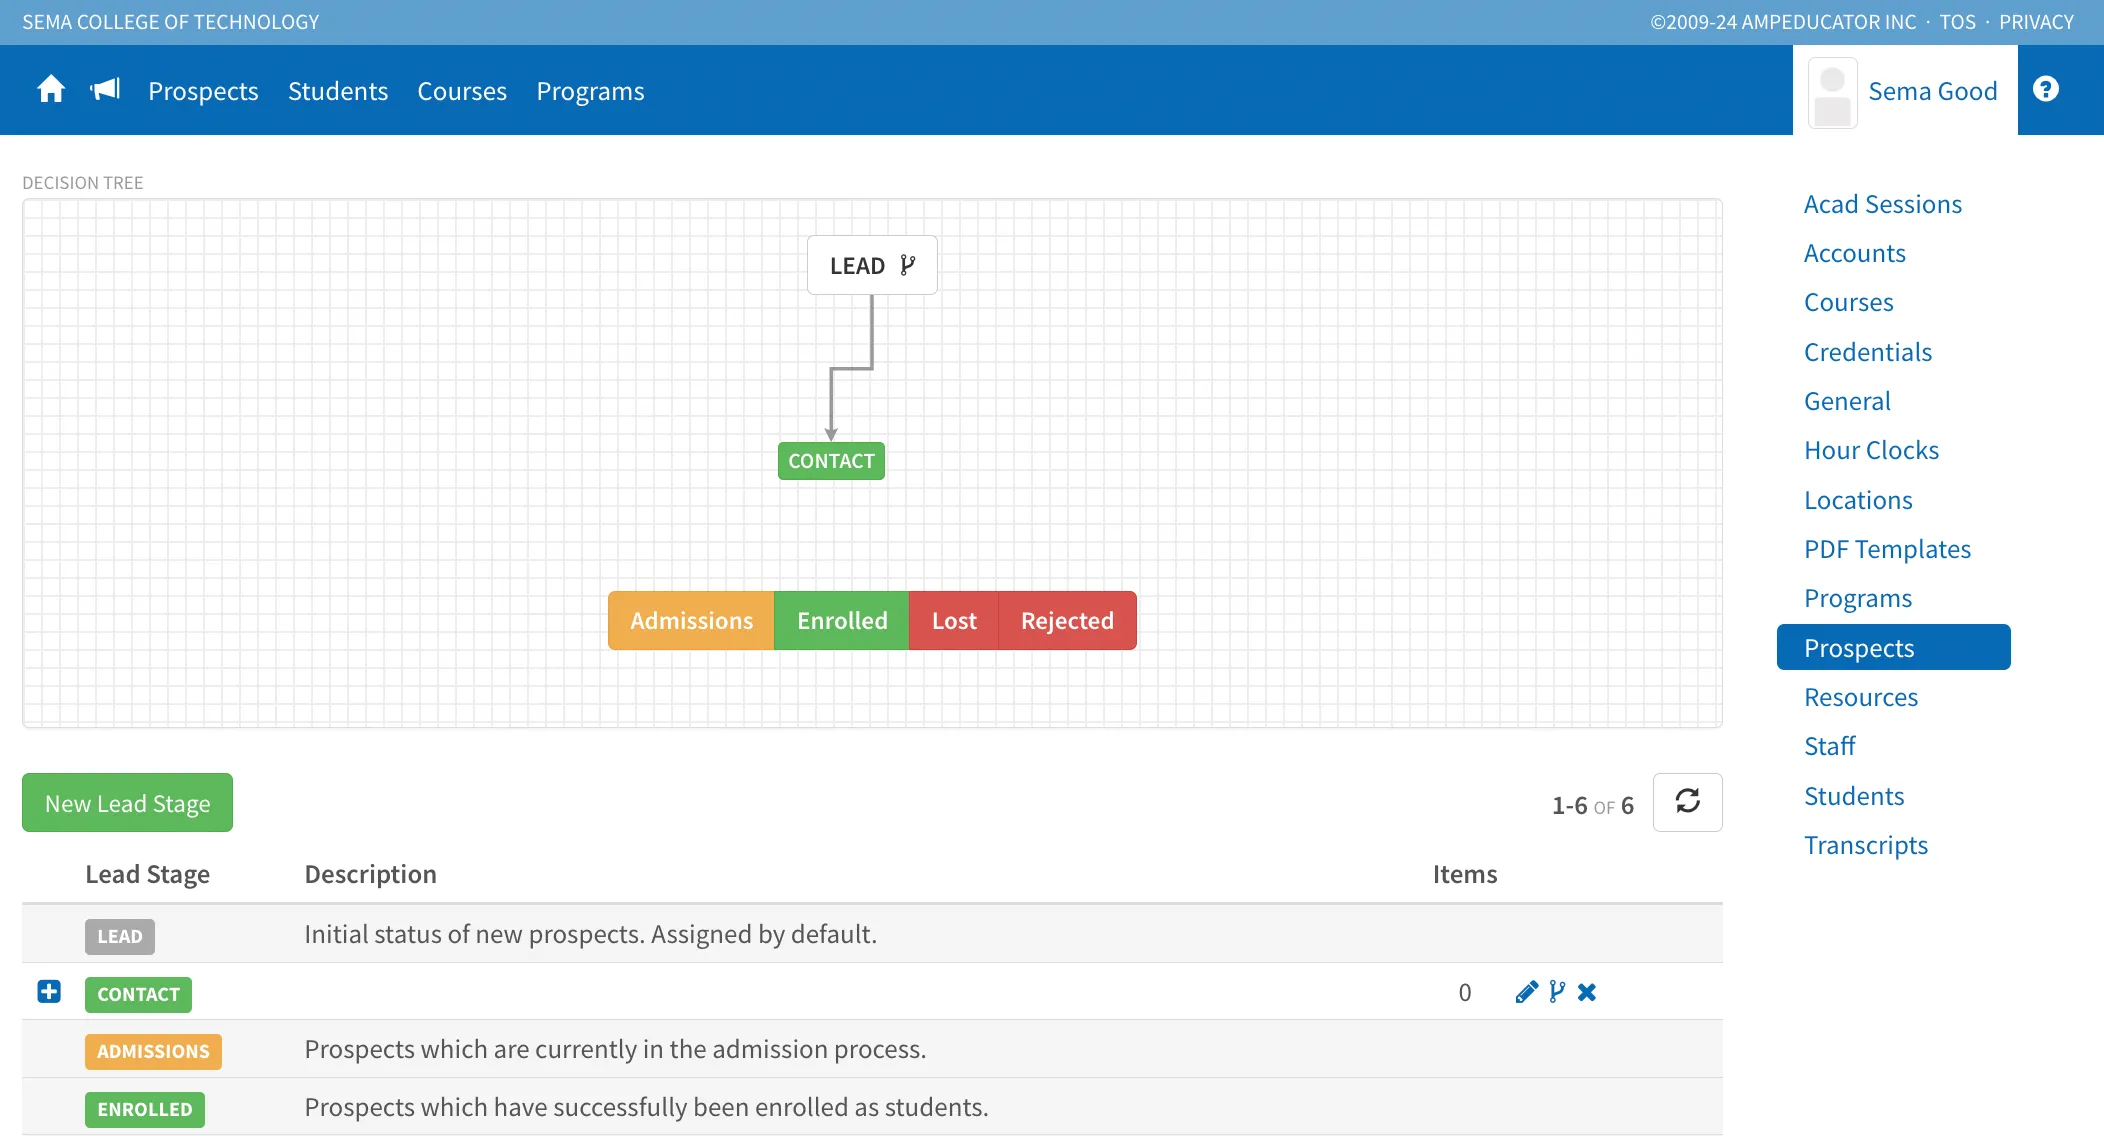Open the TOS link

pyautogui.click(x=1957, y=22)
